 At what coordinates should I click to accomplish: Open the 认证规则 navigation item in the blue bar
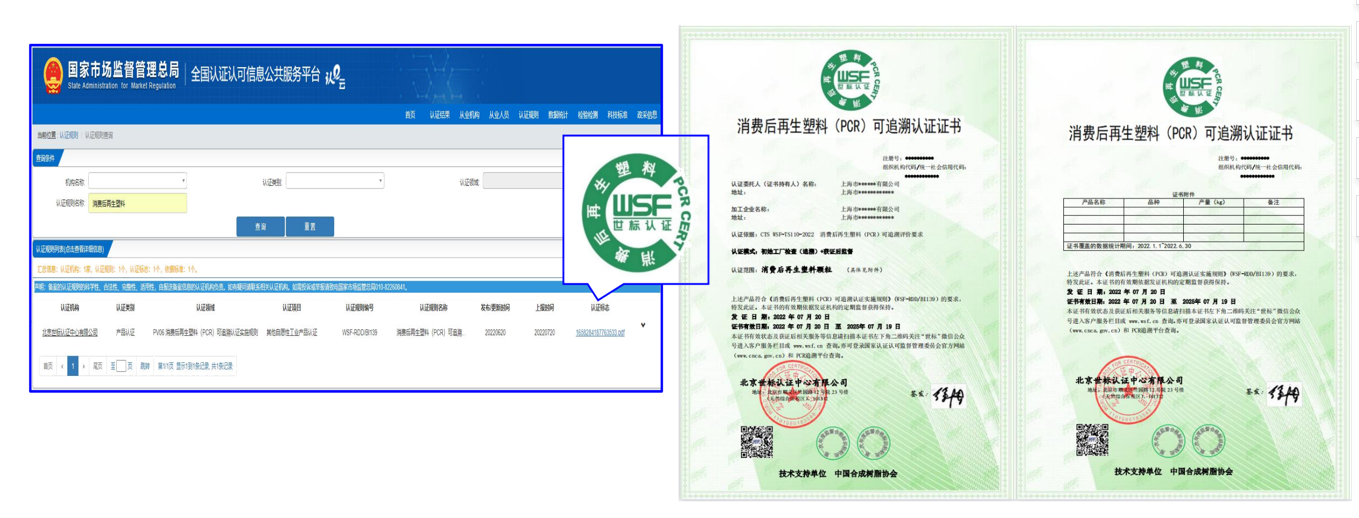528,115
